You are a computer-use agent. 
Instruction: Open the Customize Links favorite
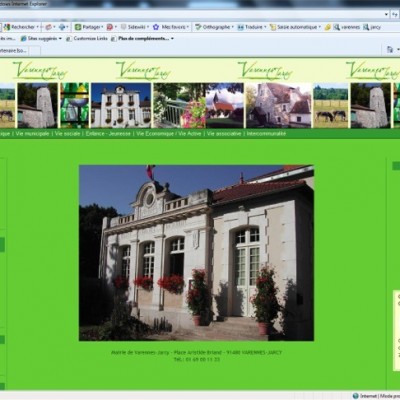click(x=87, y=38)
